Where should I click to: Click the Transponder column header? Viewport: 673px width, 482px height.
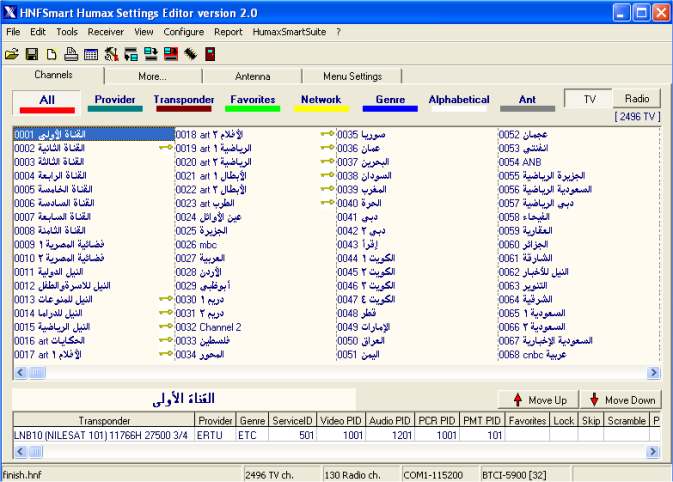tap(104, 421)
